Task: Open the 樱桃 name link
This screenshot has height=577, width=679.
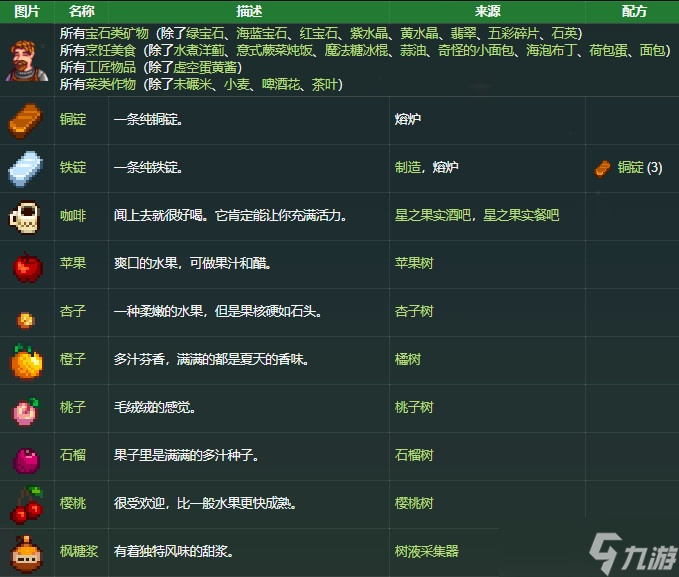Action: [x=73, y=503]
